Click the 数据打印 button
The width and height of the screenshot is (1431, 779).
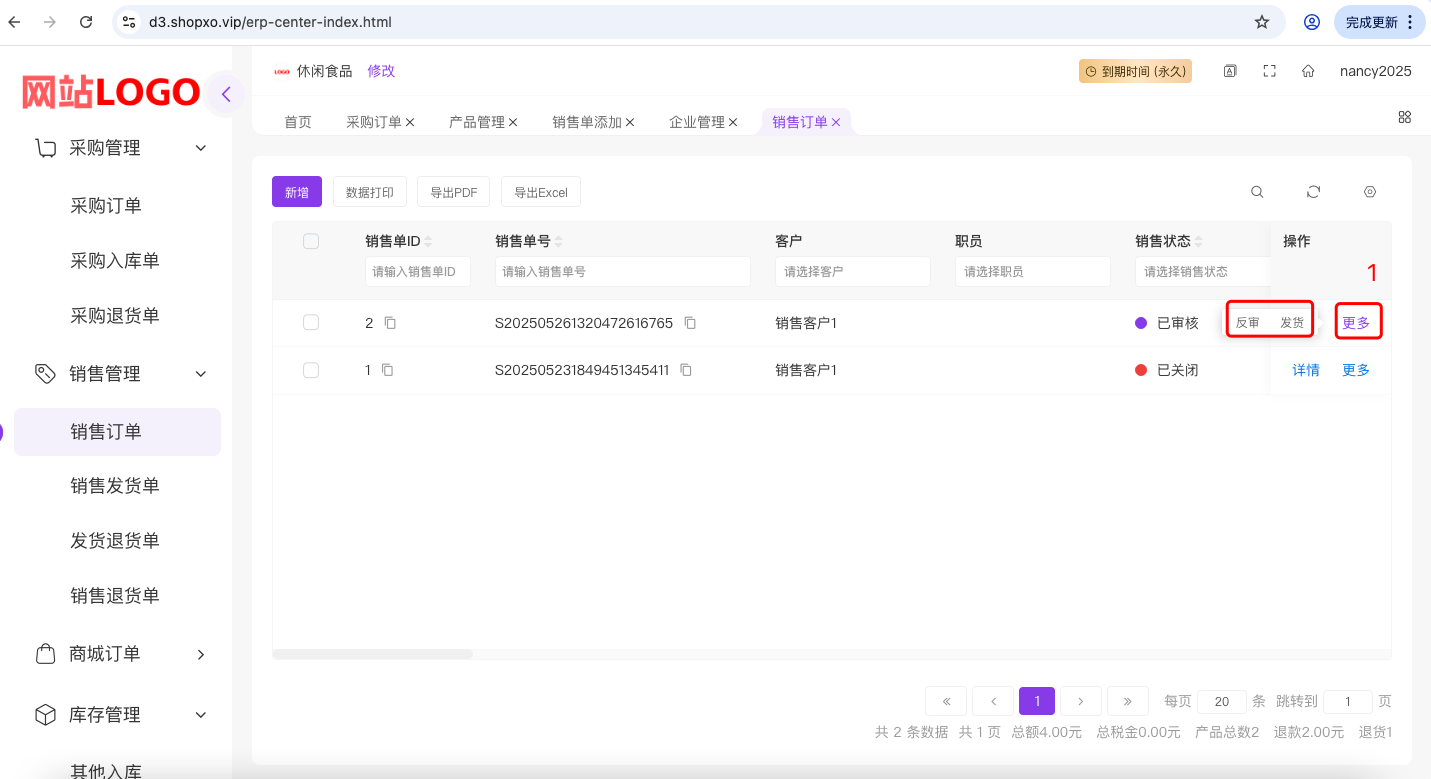[370, 192]
